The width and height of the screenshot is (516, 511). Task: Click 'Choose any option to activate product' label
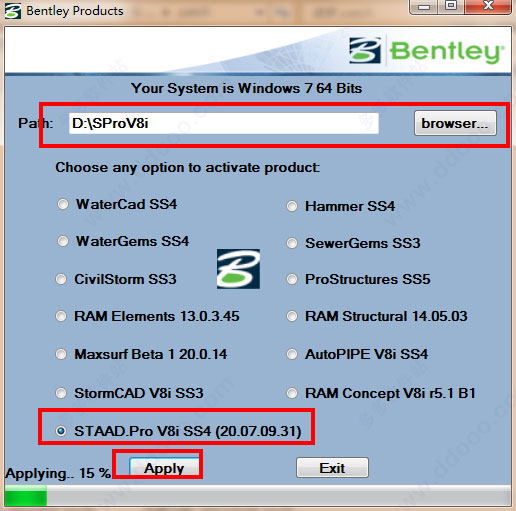point(187,167)
